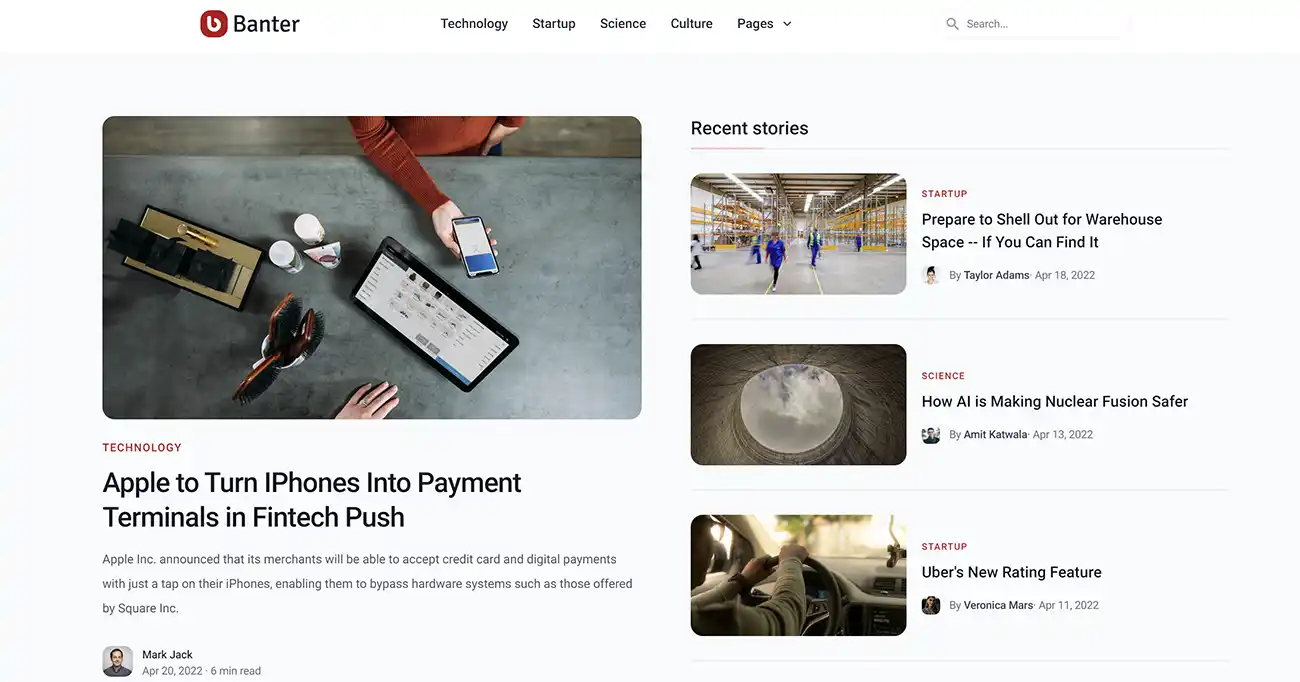Click Veronica Mars' author avatar
Image resolution: width=1300 pixels, height=682 pixels.
(931, 605)
